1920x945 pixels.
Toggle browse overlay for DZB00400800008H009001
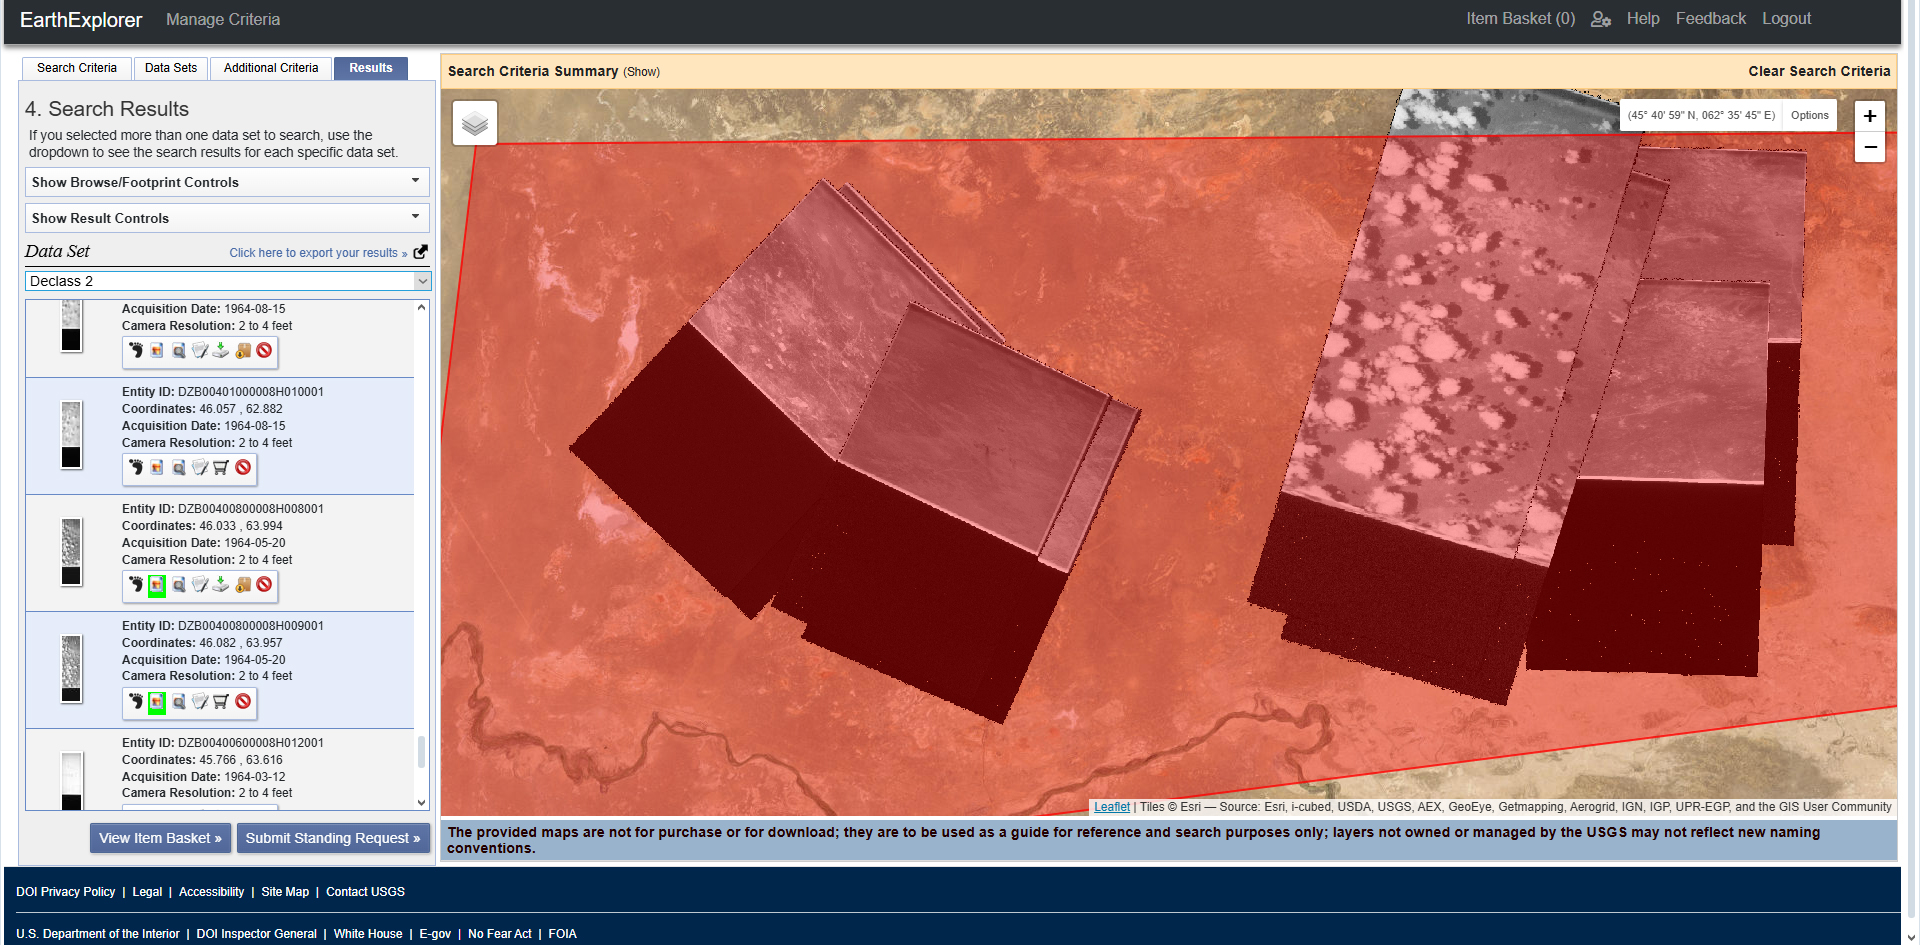pyautogui.click(x=157, y=702)
